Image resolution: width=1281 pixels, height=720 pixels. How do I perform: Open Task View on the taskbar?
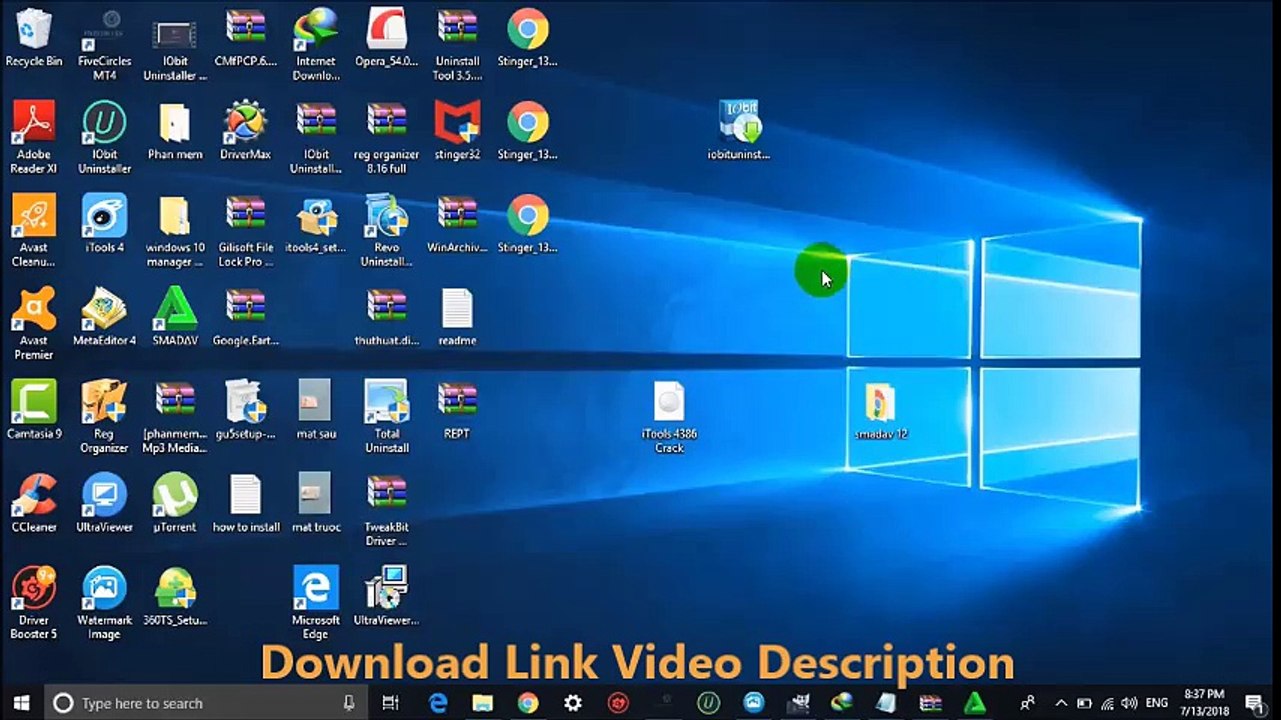click(391, 703)
